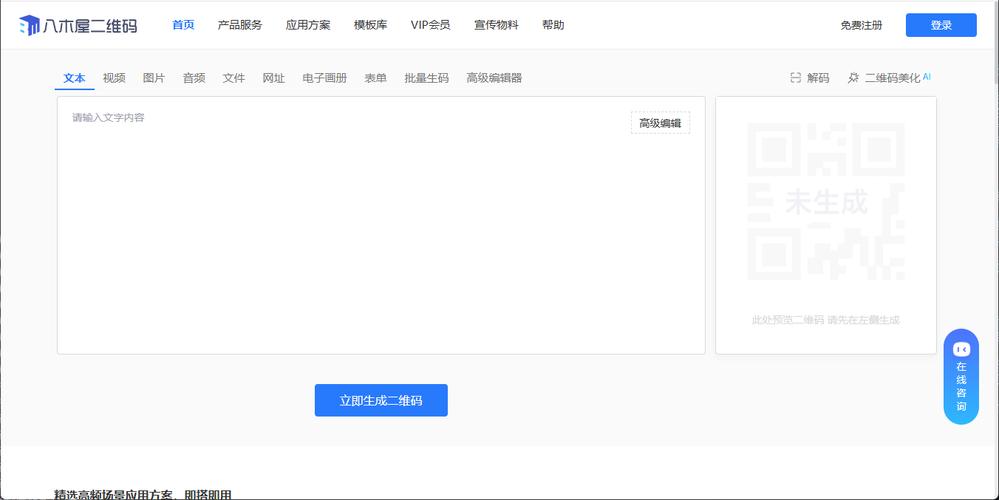Select the 文本 tab
This screenshot has height=500, width=999.
(75, 78)
